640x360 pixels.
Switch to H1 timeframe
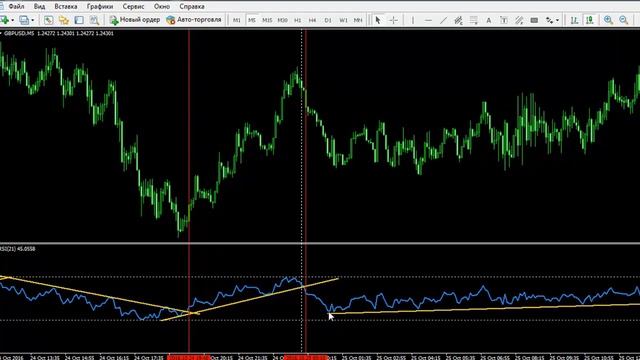coord(298,20)
